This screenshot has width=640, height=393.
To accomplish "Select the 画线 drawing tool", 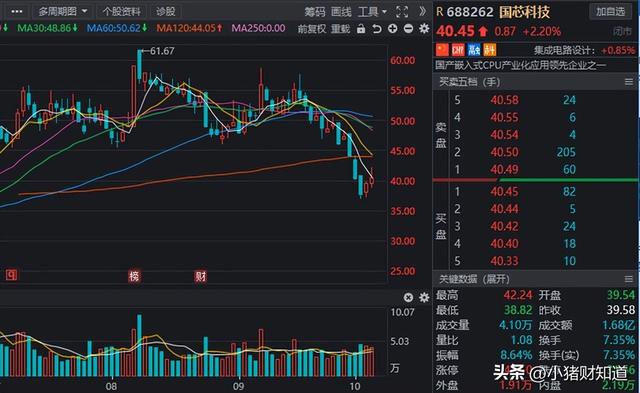I will tap(341, 12).
